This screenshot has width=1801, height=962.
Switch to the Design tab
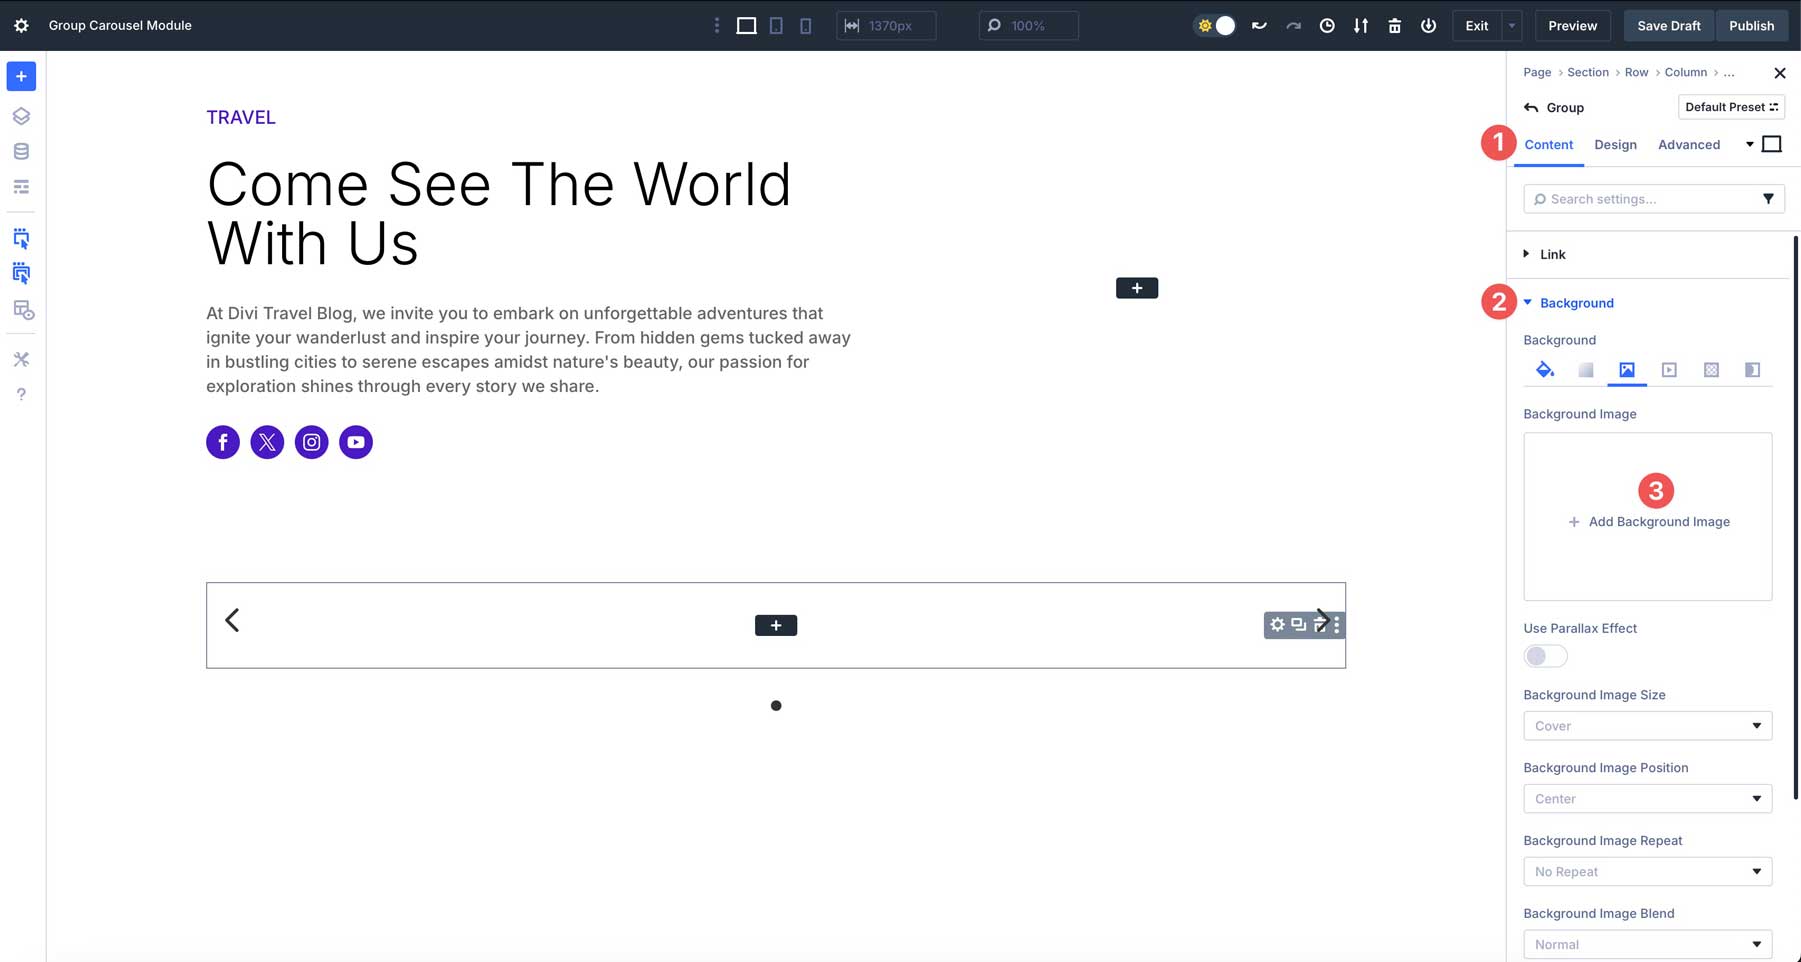point(1615,144)
